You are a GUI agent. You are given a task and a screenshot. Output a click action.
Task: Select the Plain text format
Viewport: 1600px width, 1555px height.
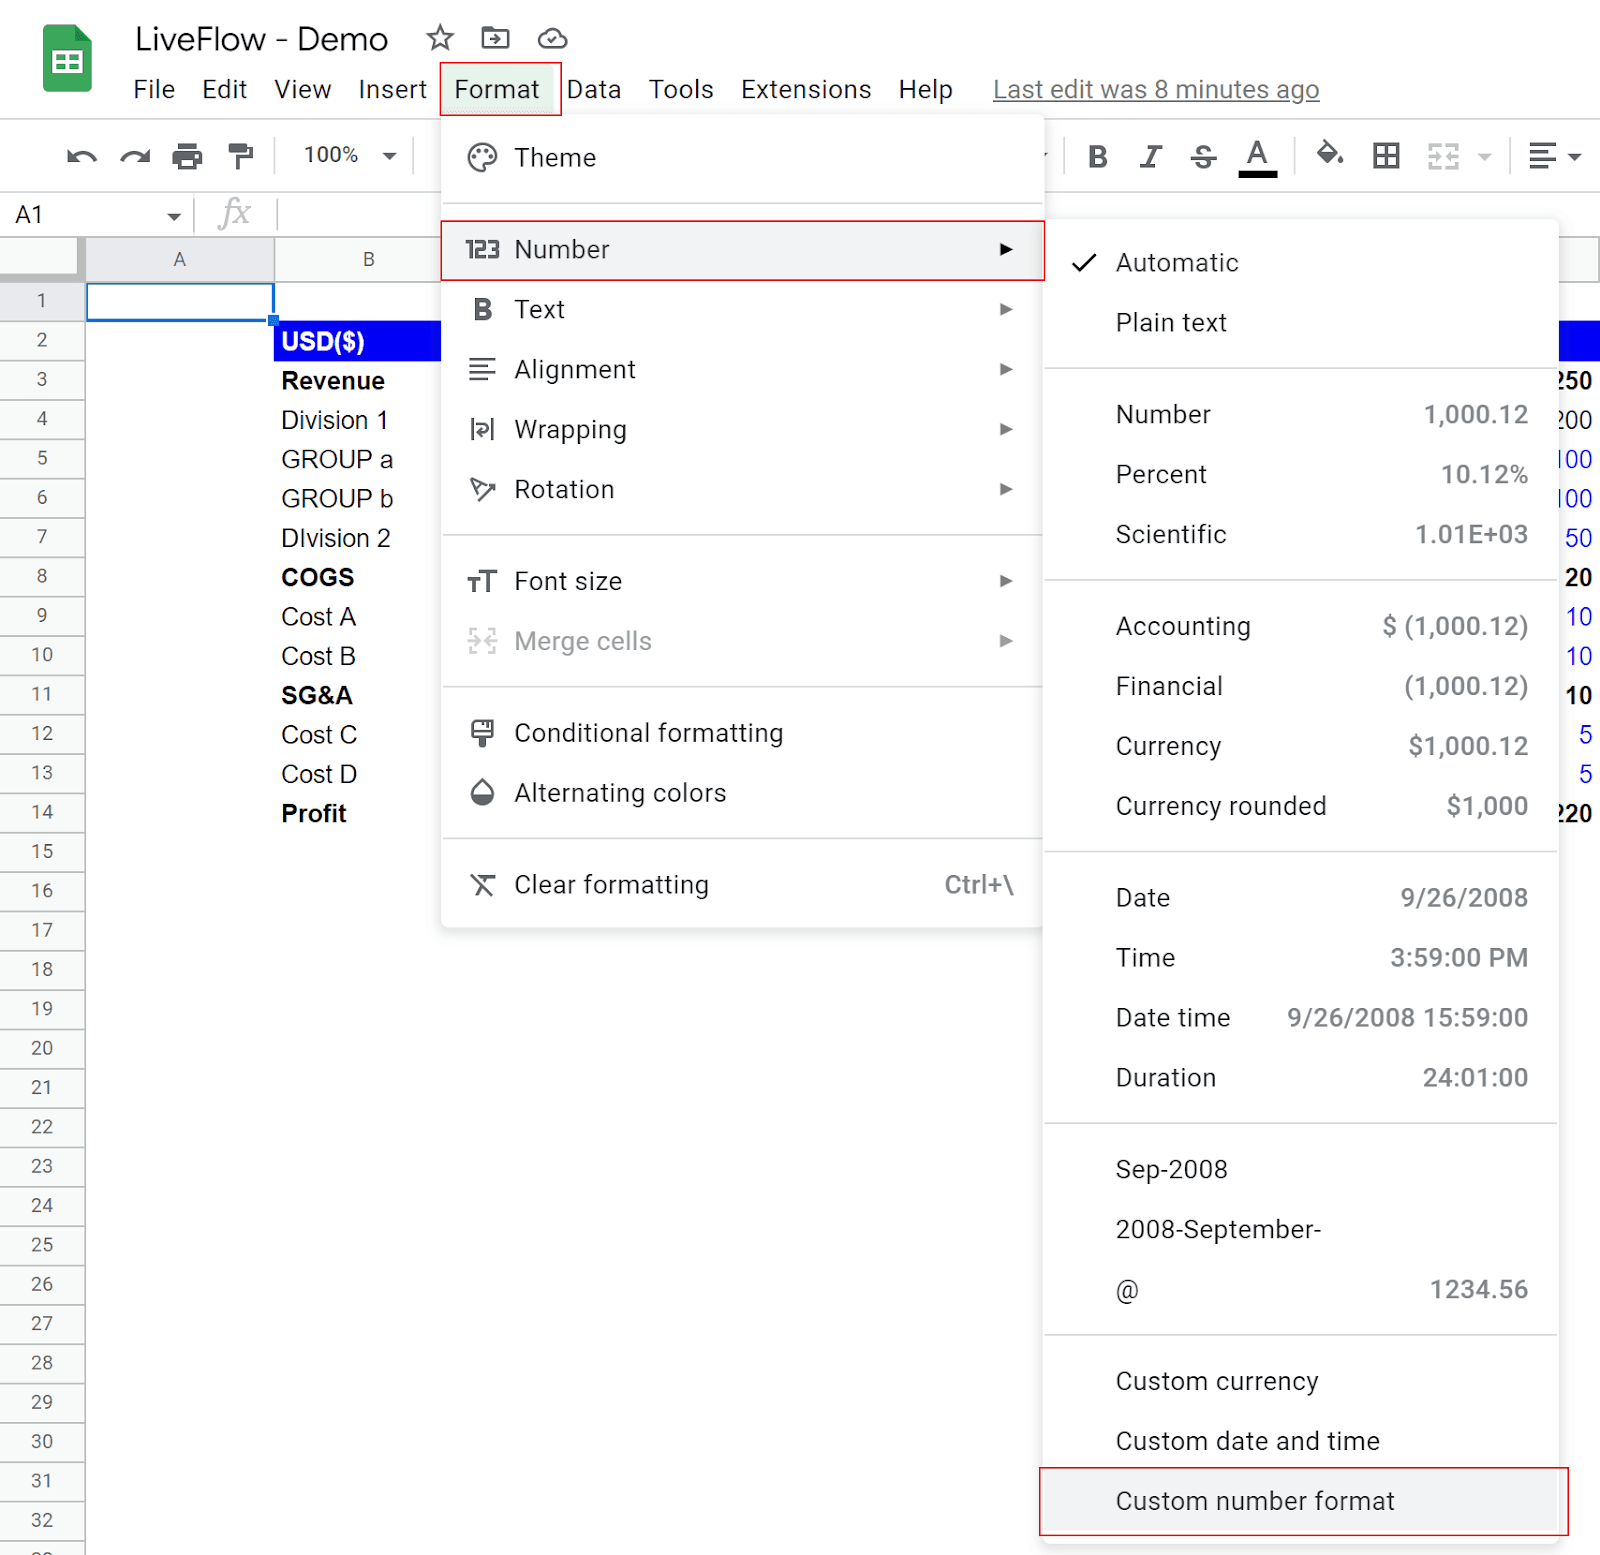coord(1301,323)
